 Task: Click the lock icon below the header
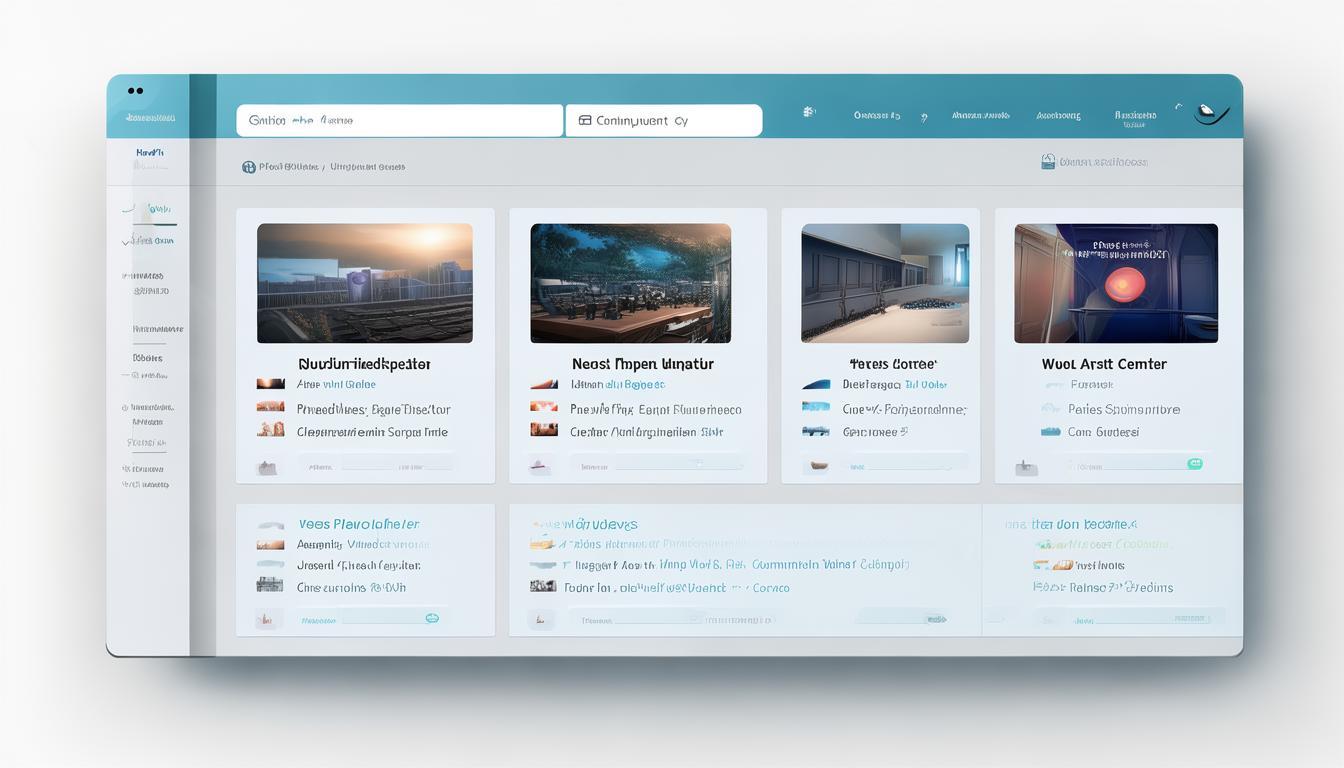click(1048, 162)
